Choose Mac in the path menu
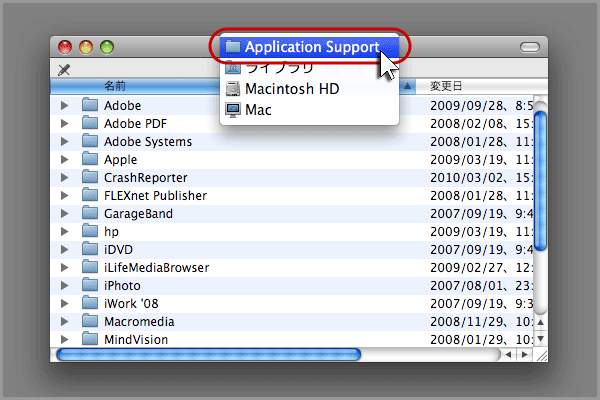 pos(309,110)
